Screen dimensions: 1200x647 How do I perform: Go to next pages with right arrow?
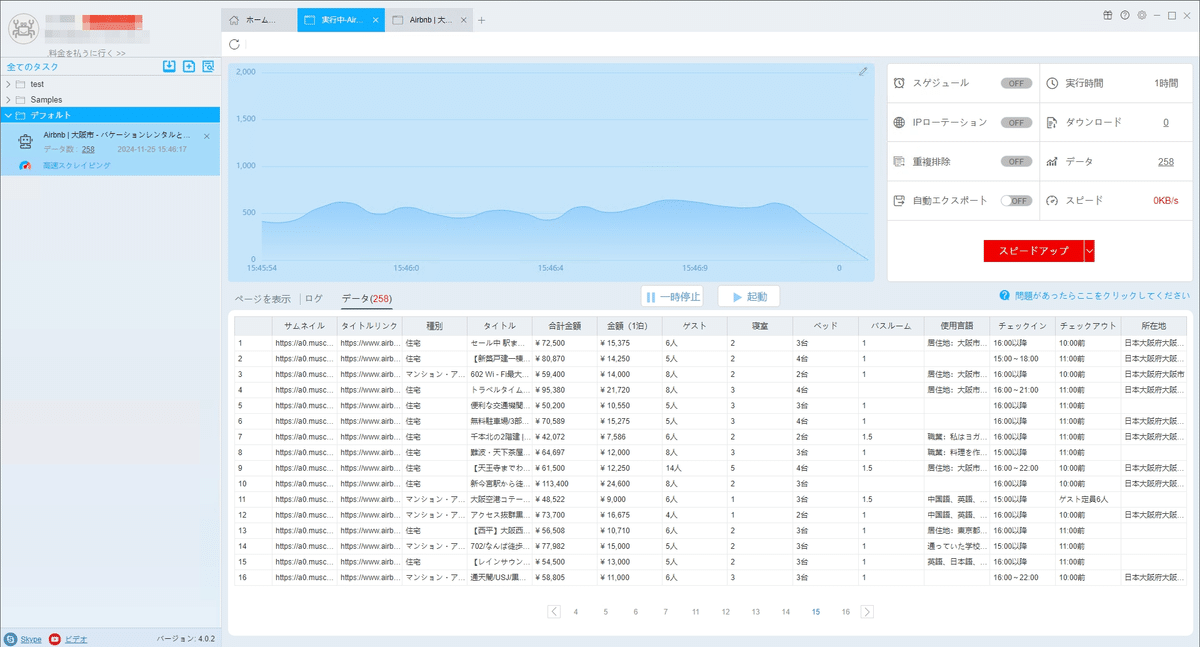coord(867,612)
